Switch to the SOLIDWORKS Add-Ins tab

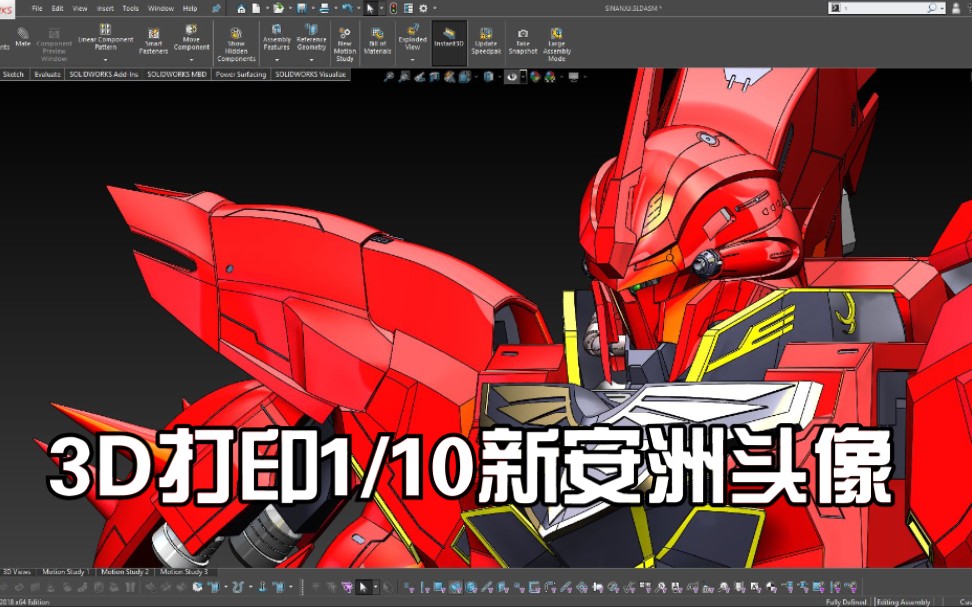[x=104, y=74]
